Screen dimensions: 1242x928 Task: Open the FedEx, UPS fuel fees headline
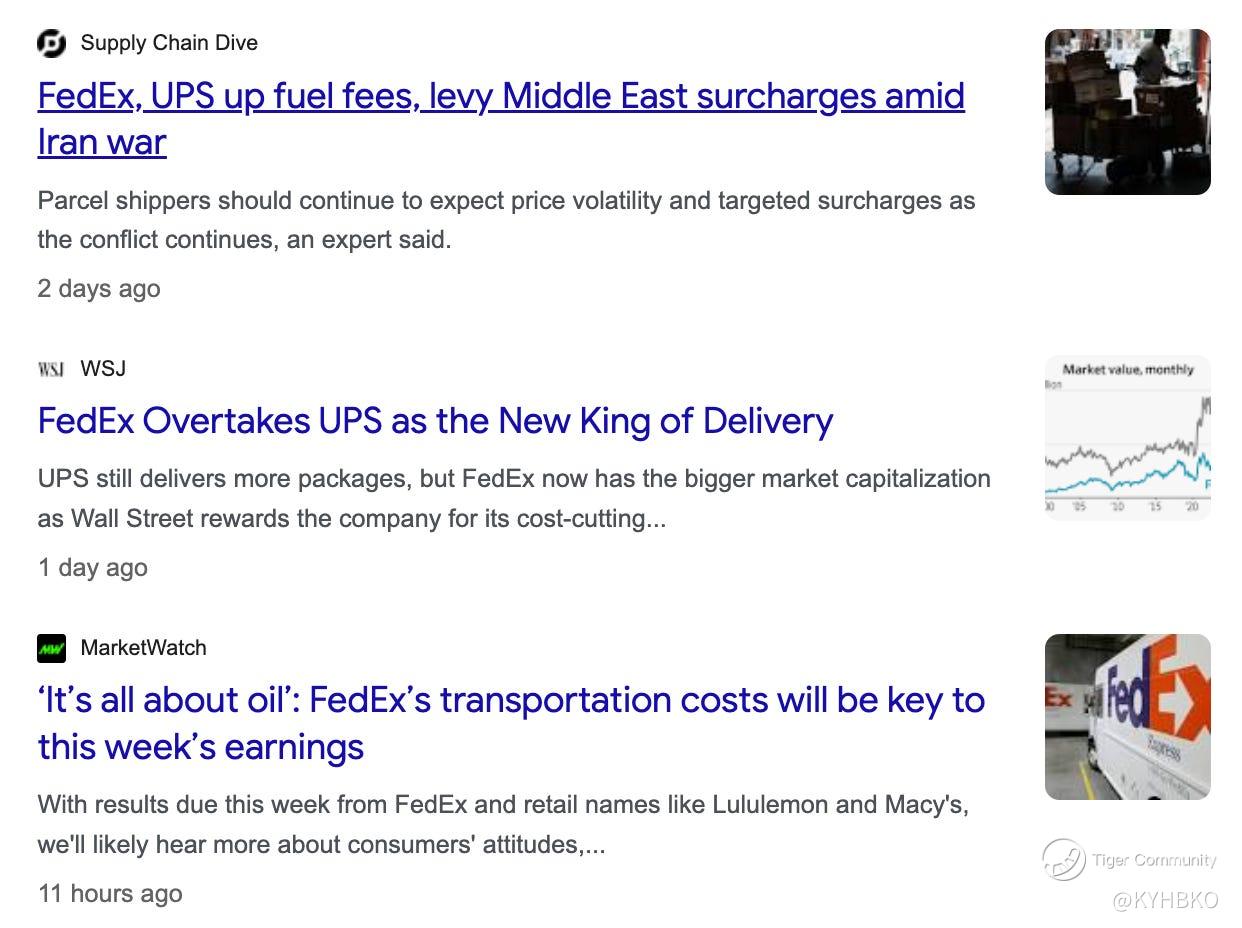coord(501,119)
